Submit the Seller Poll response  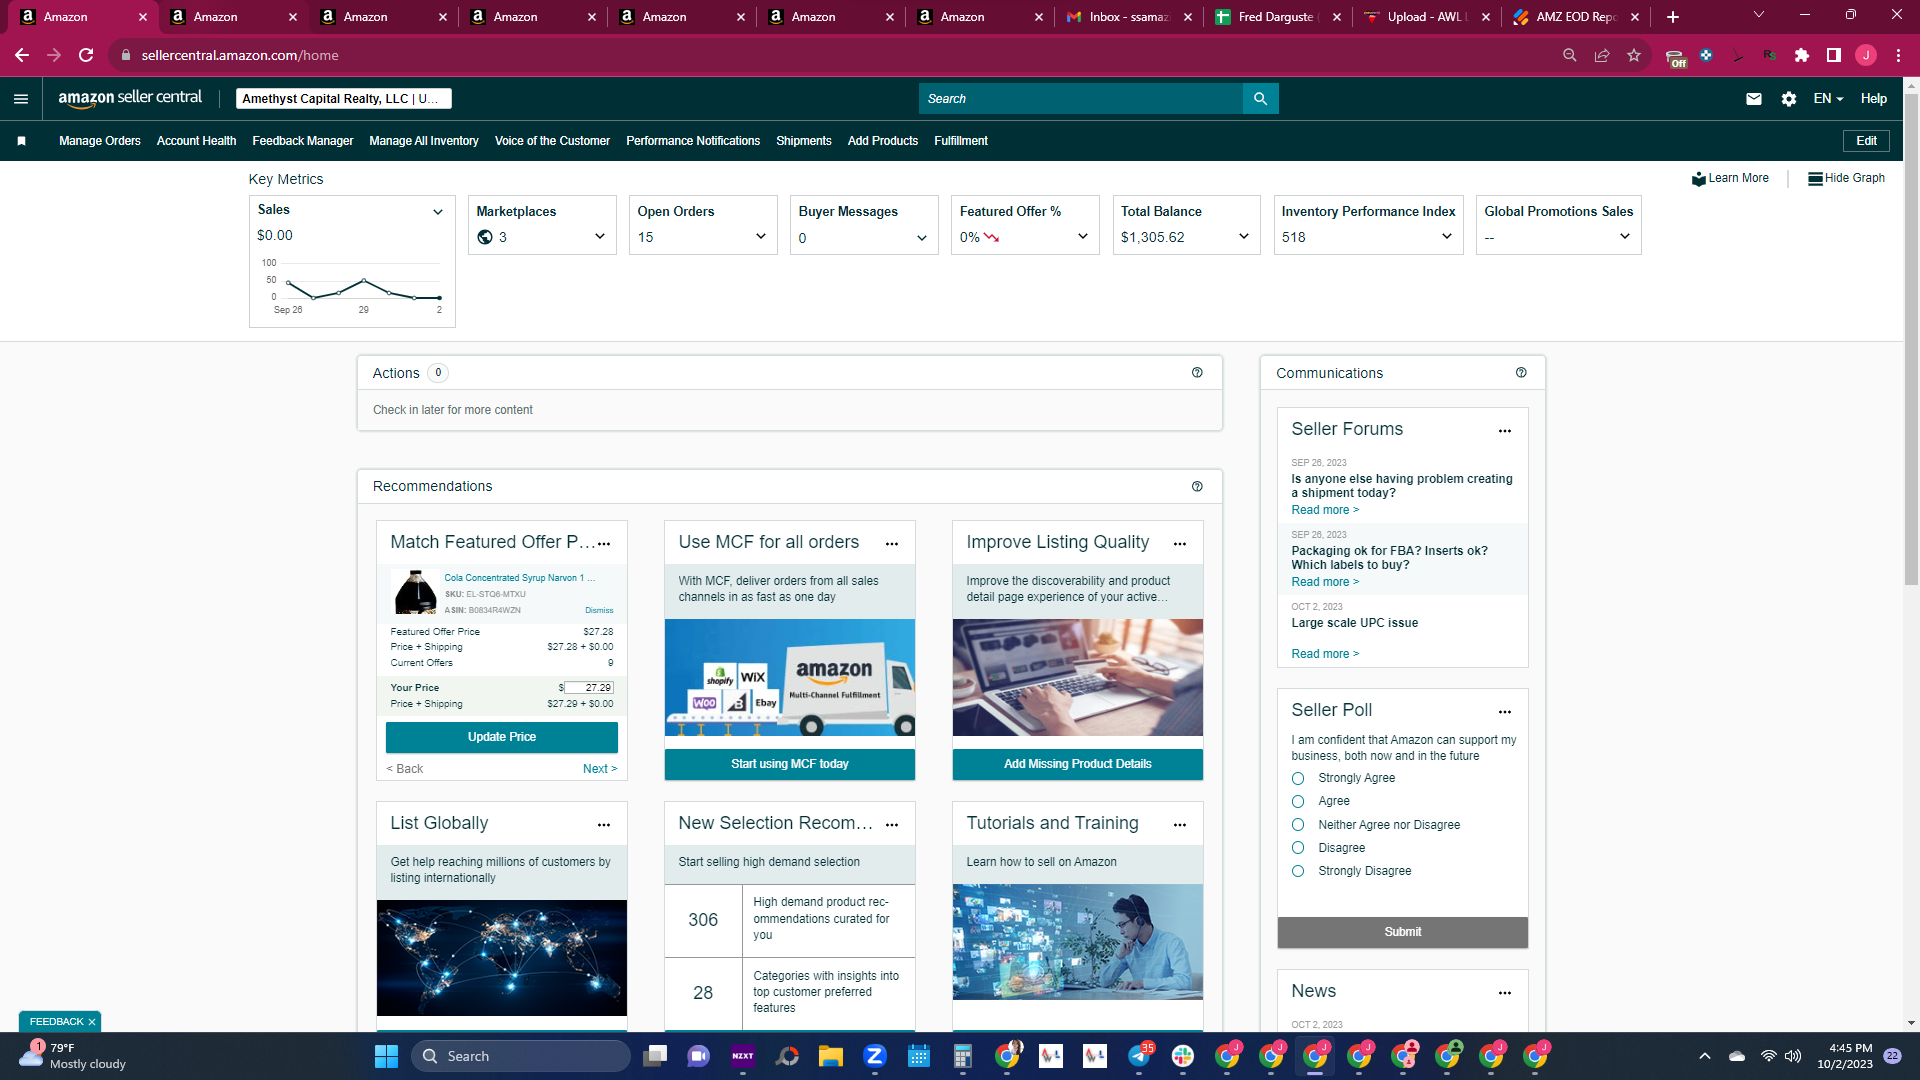point(1403,932)
